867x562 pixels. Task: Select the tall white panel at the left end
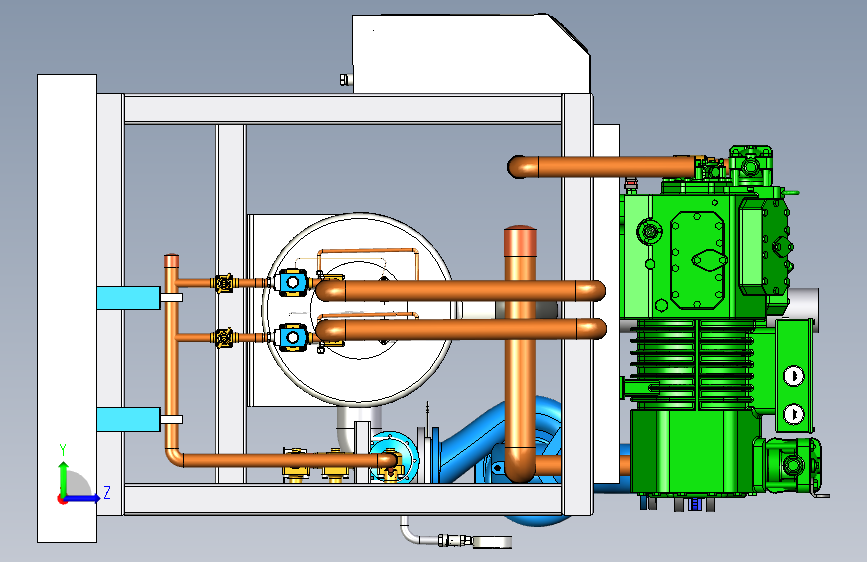pos(67,308)
